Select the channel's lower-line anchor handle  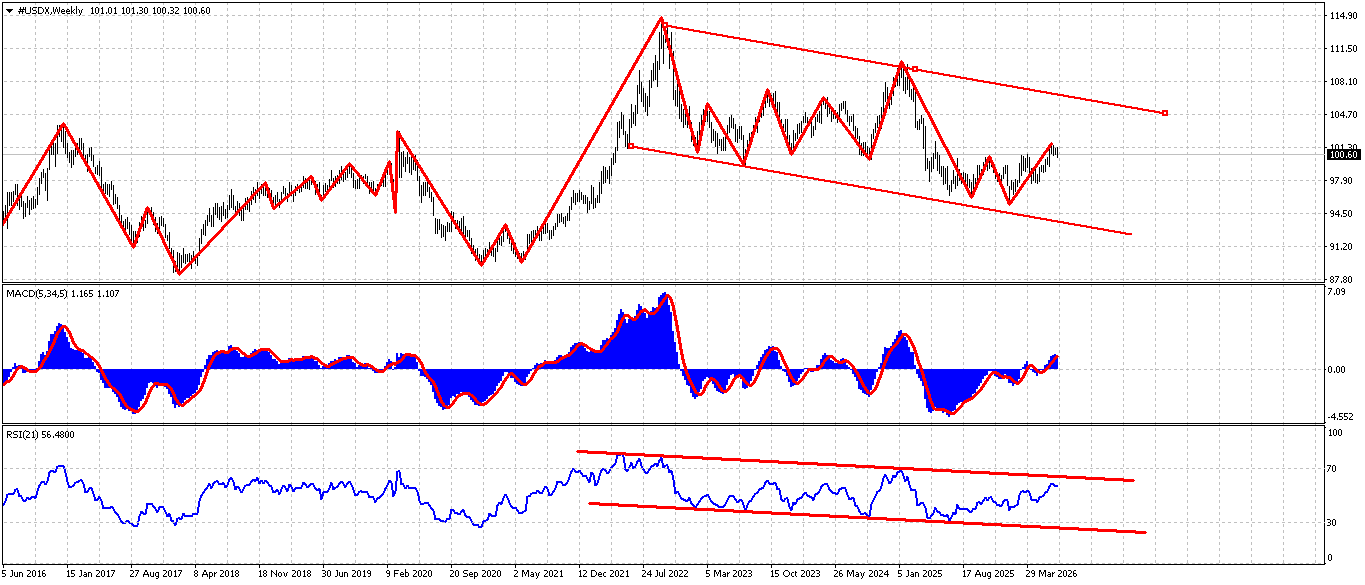tap(630, 146)
